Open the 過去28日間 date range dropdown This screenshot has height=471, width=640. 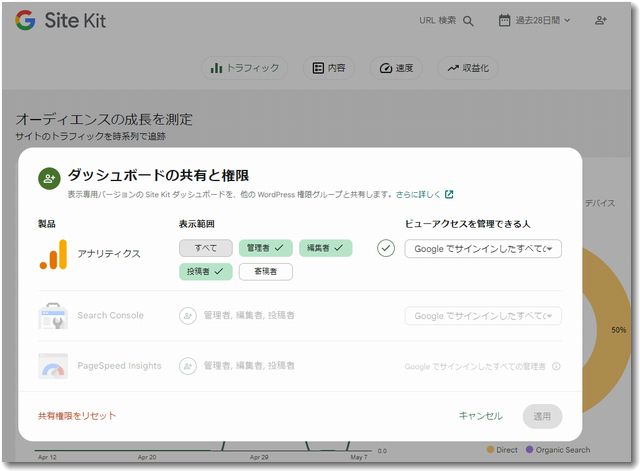pyautogui.click(x=534, y=20)
